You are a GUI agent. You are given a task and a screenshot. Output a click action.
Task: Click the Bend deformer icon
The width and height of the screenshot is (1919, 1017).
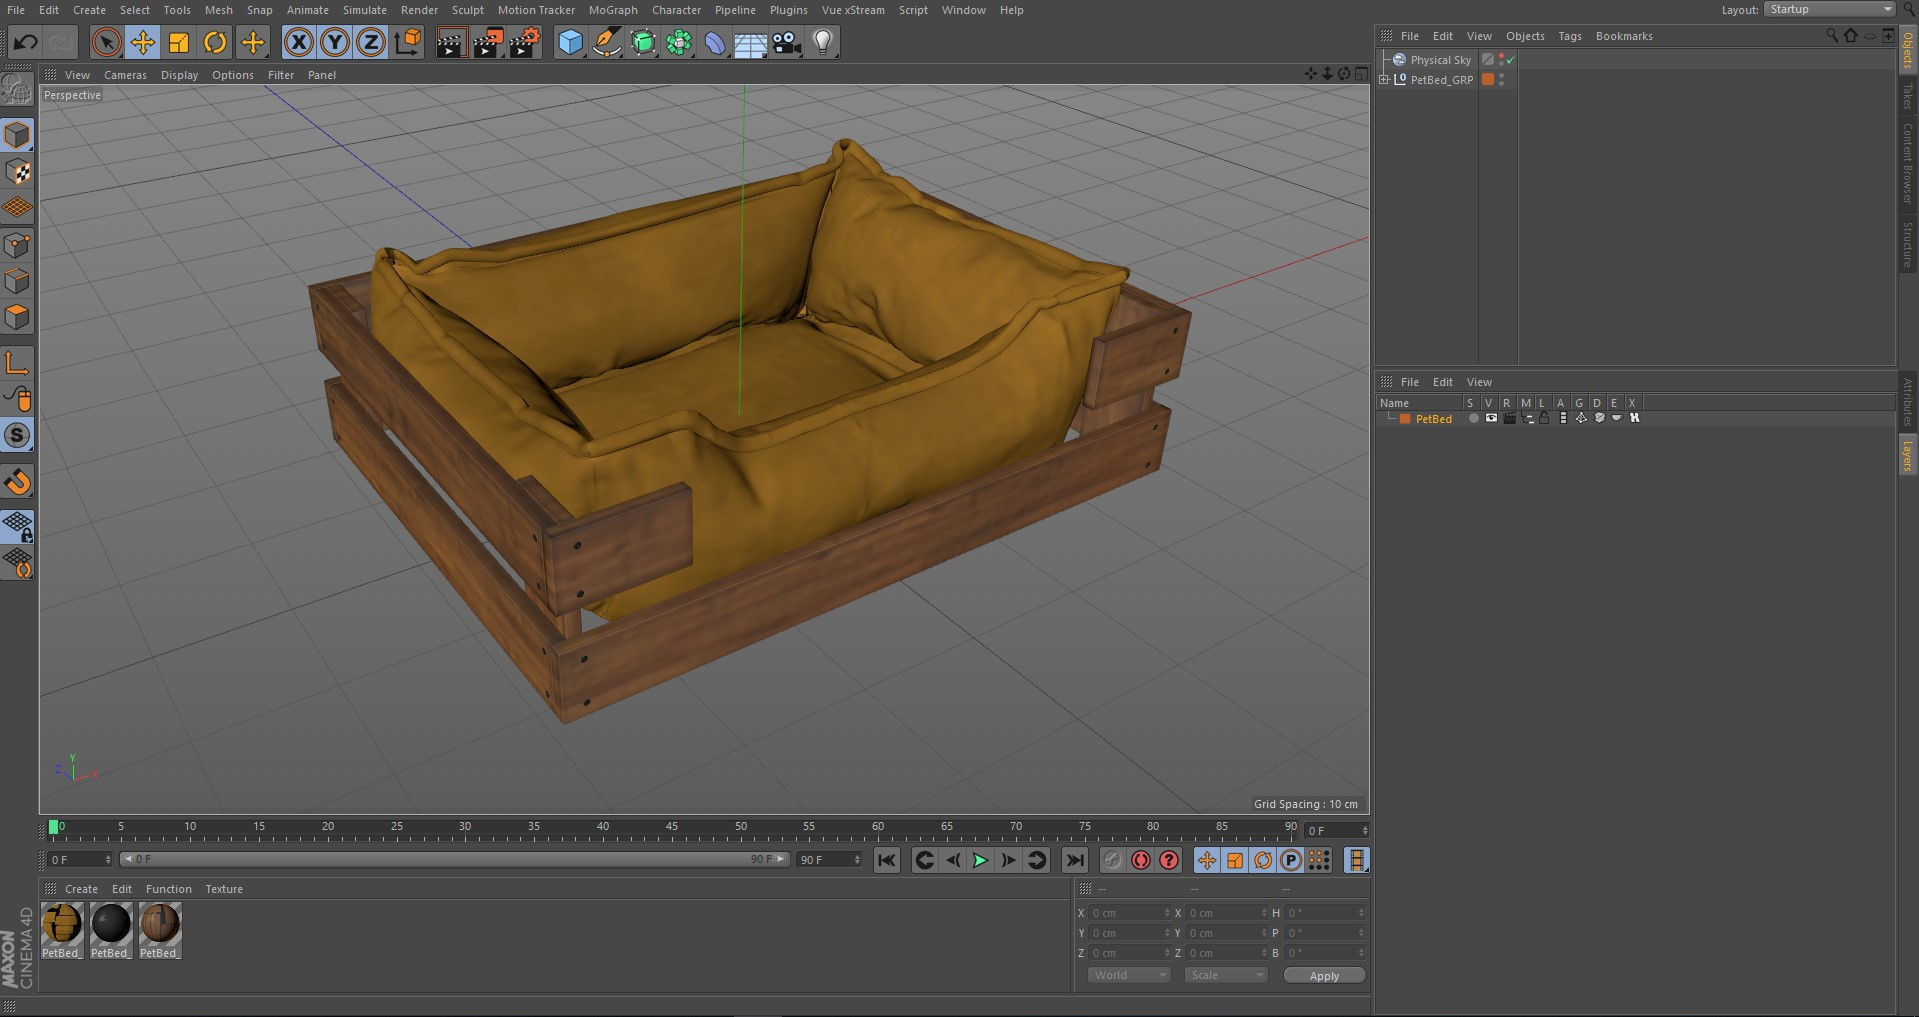pyautogui.click(x=715, y=42)
